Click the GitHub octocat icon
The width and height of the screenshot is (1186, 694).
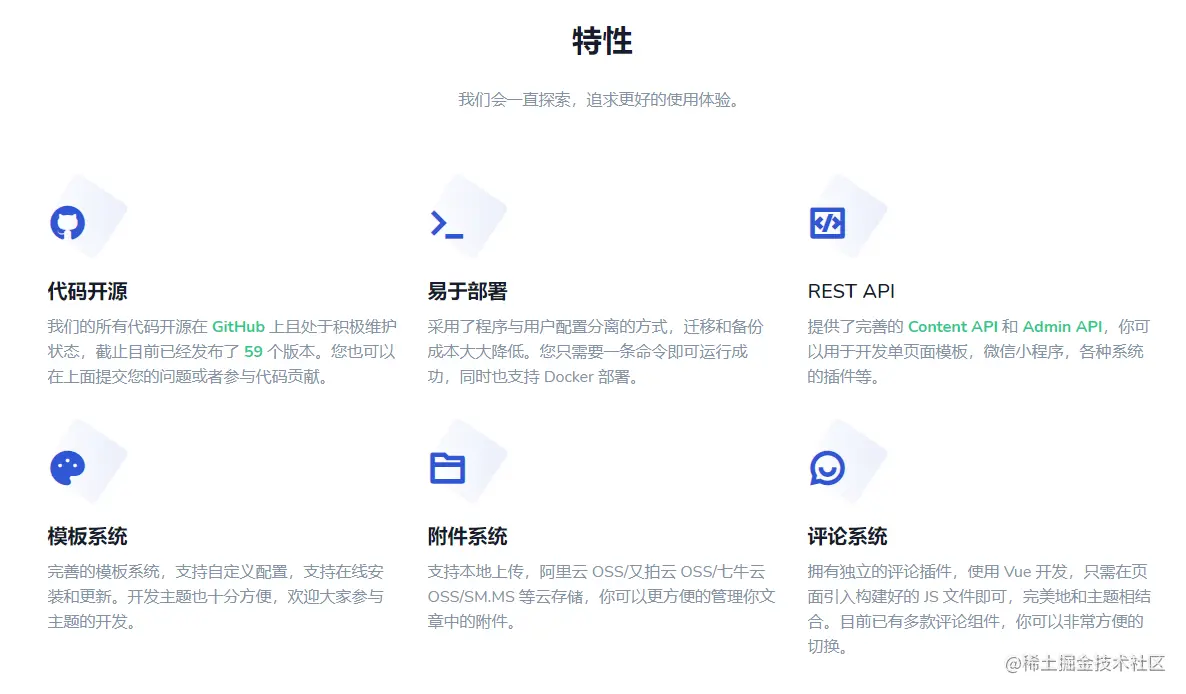coord(67,223)
